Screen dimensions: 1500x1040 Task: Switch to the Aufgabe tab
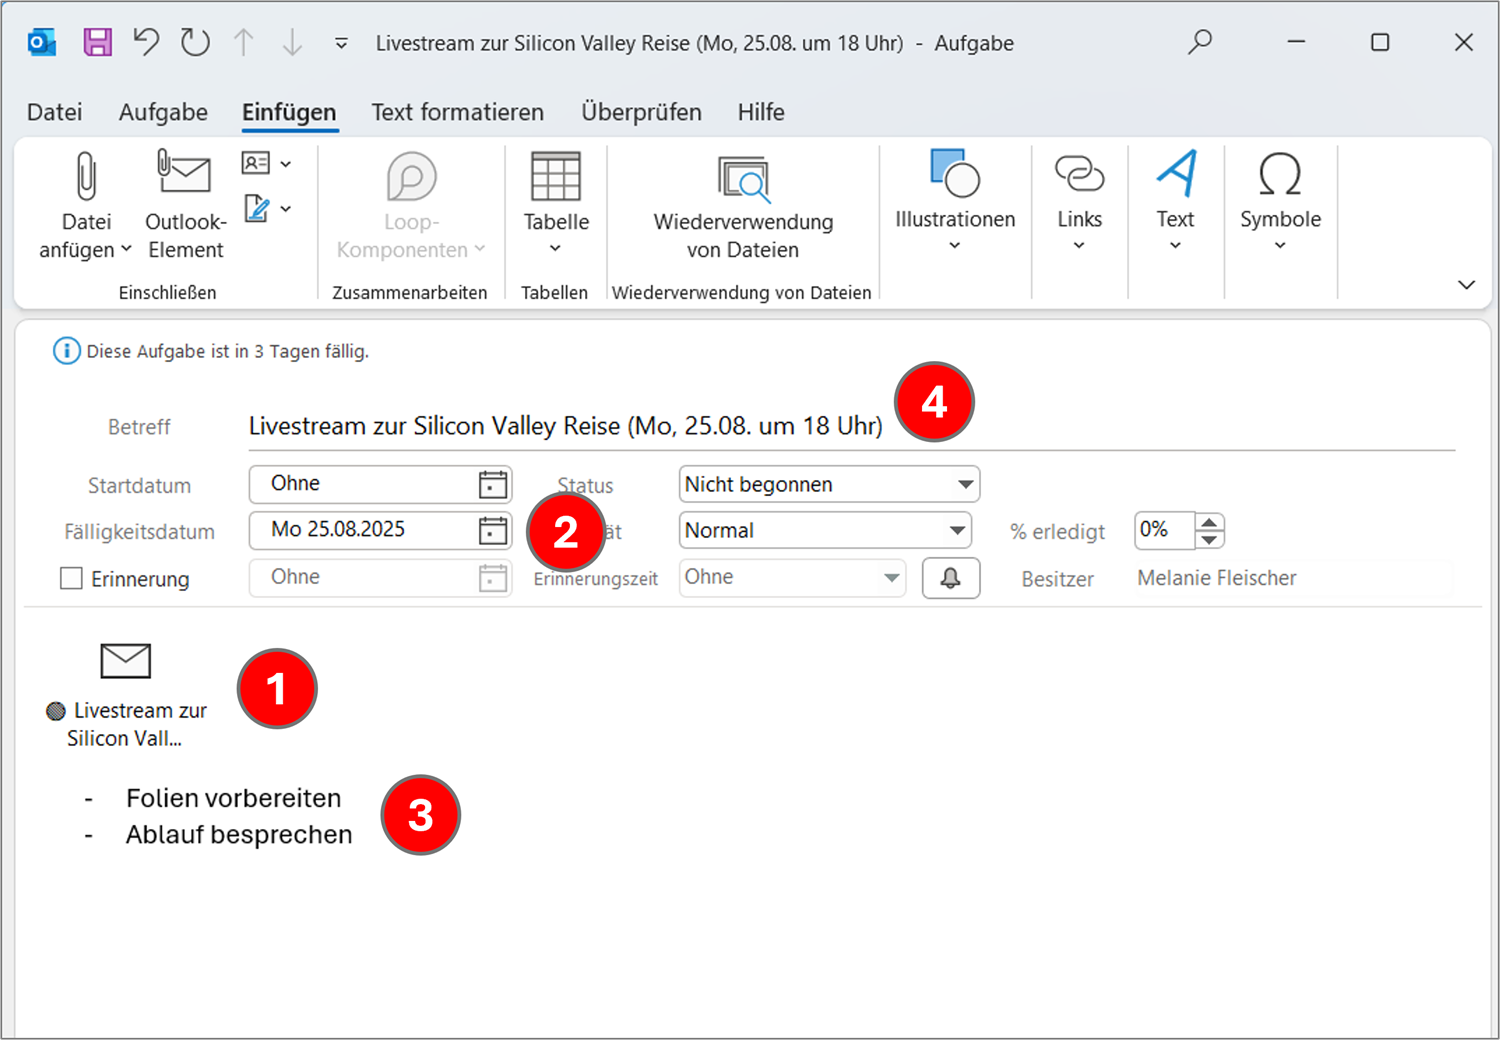click(x=163, y=112)
